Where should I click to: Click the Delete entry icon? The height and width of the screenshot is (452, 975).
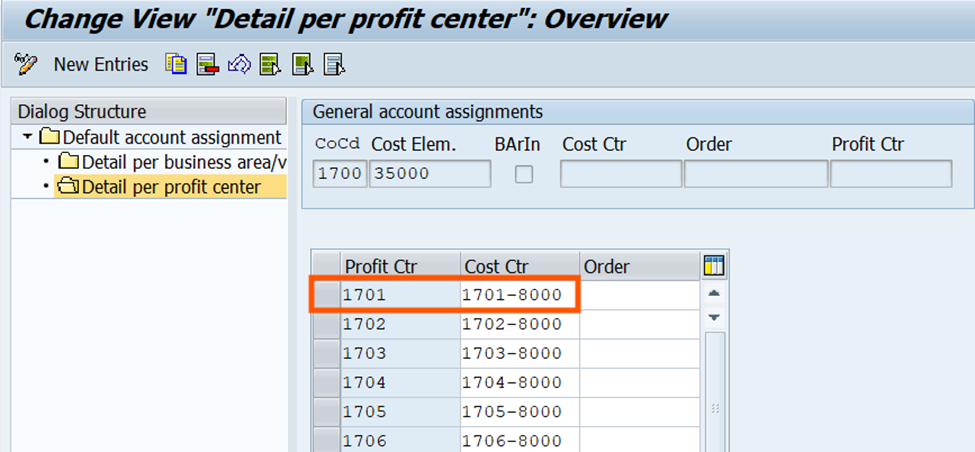tap(207, 65)
